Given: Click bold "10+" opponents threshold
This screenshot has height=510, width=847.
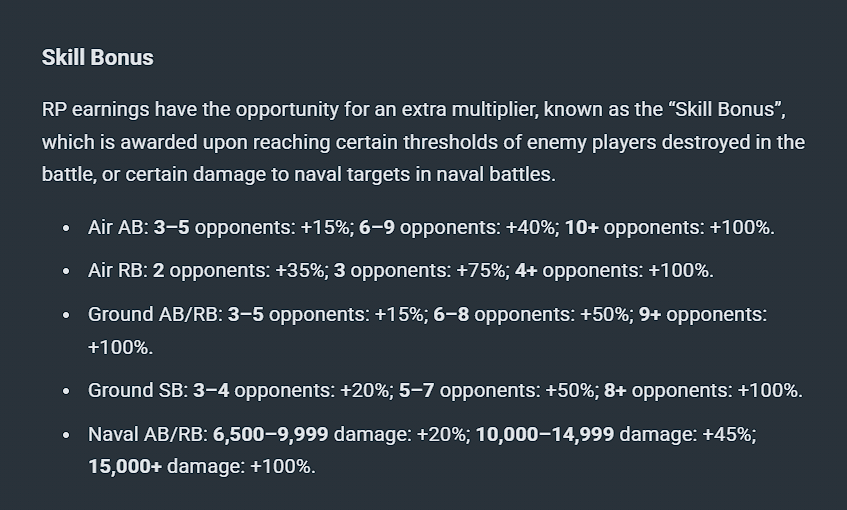Looking at the screenshot, I should (581, 227).
